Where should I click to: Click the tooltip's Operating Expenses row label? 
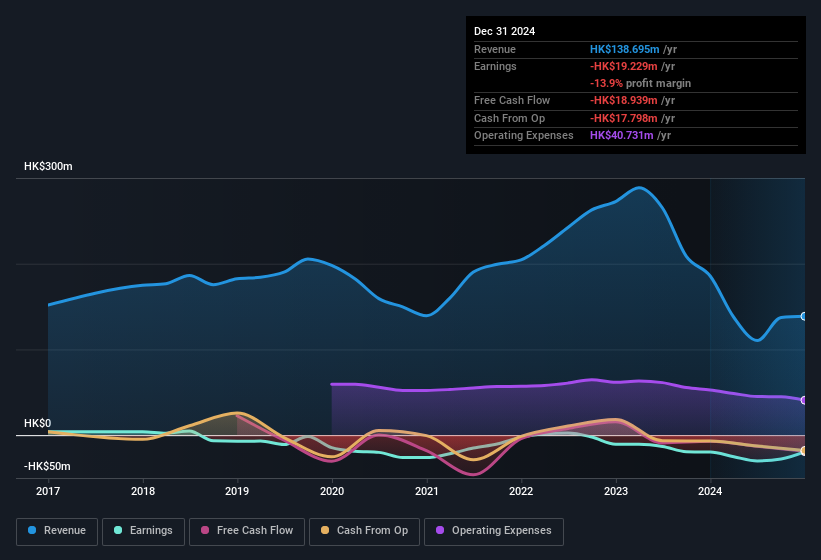click(x=523, y=135)
